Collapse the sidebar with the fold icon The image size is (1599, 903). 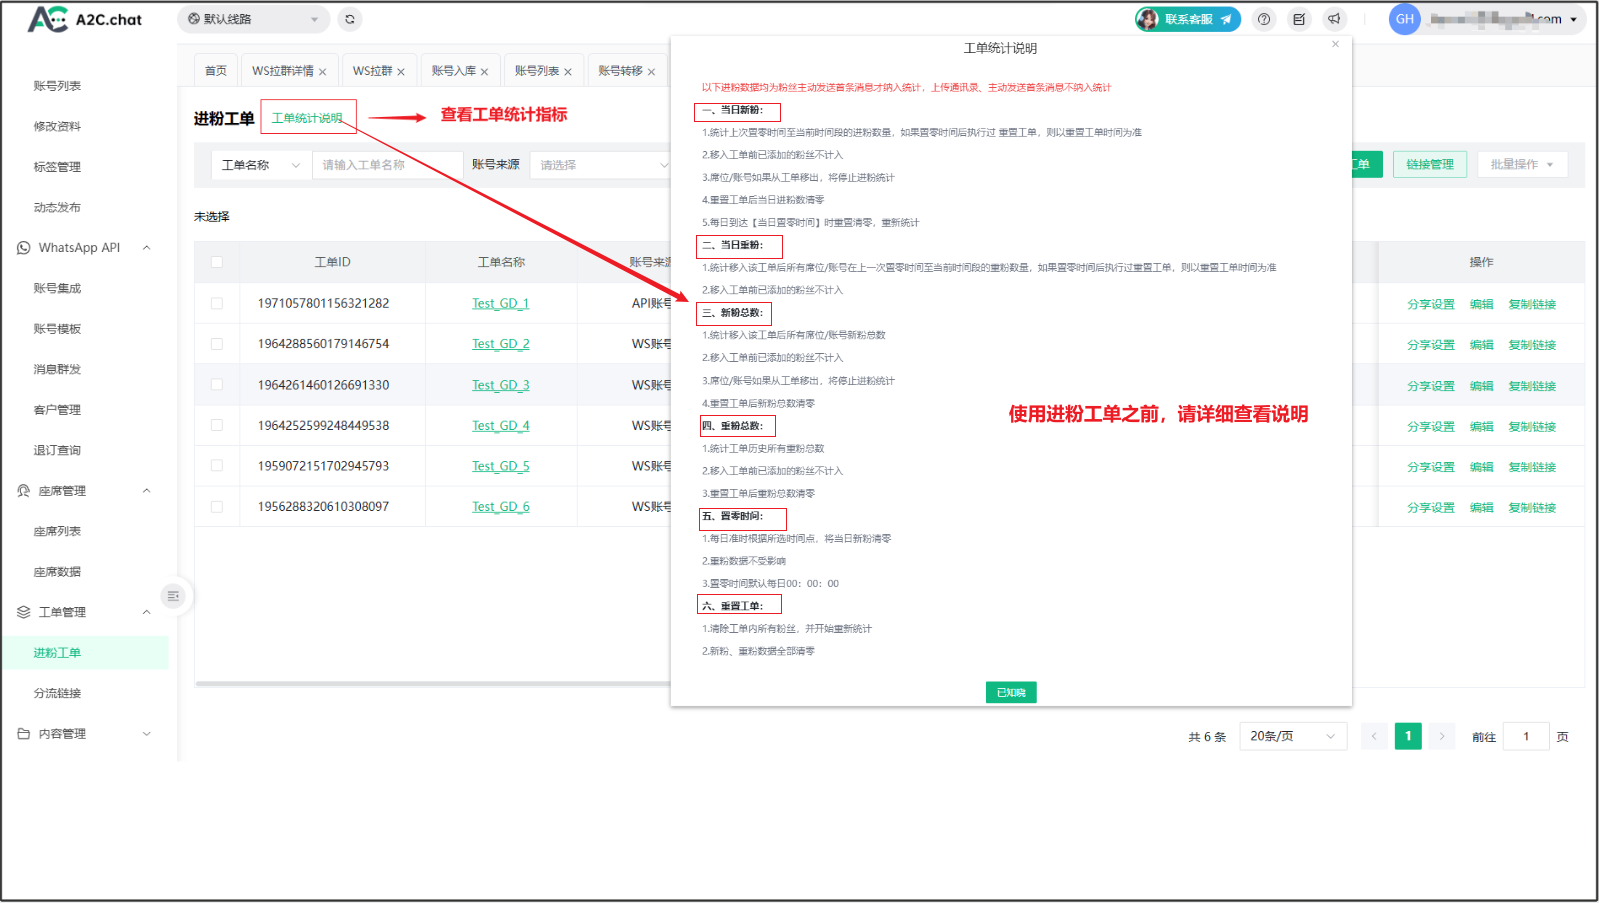click(173, 596)
